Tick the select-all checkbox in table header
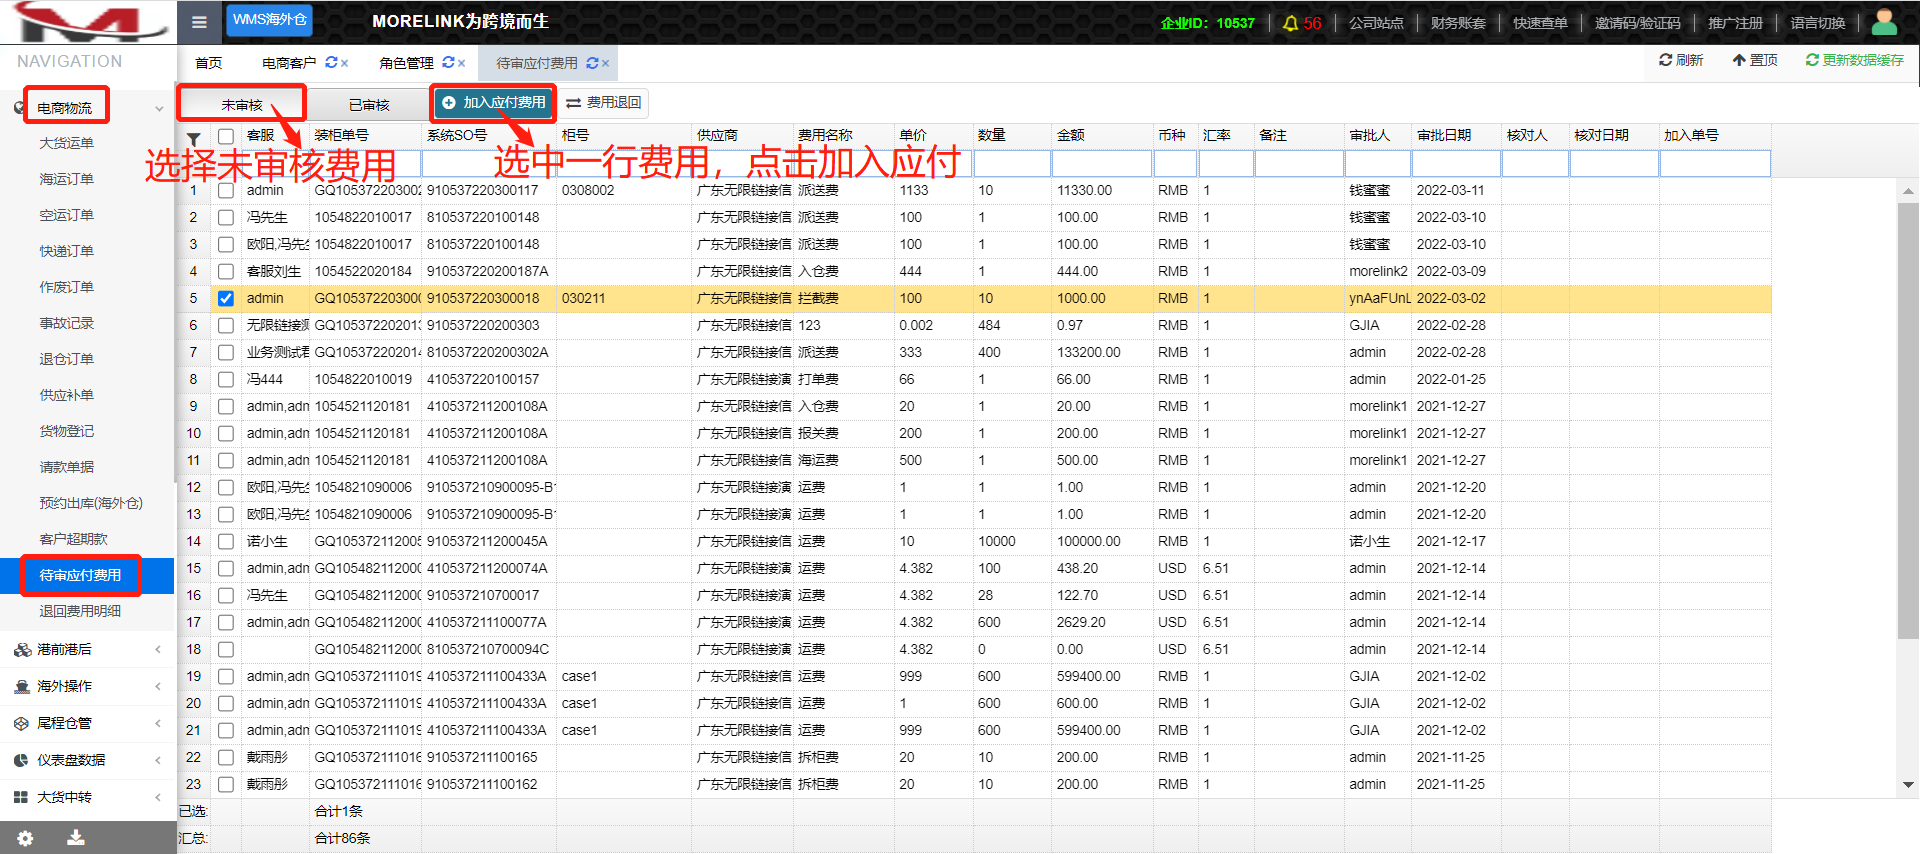Screen dimensions: 1920x854 click(x=226, y=136)
